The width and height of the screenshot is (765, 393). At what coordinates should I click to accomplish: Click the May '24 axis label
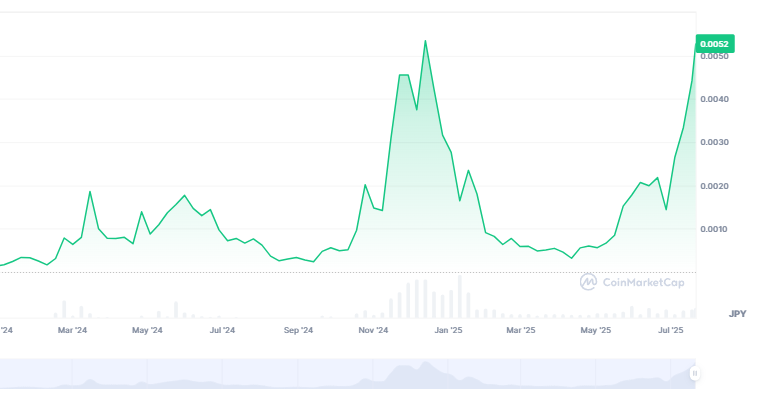click(x=147, y=331)
